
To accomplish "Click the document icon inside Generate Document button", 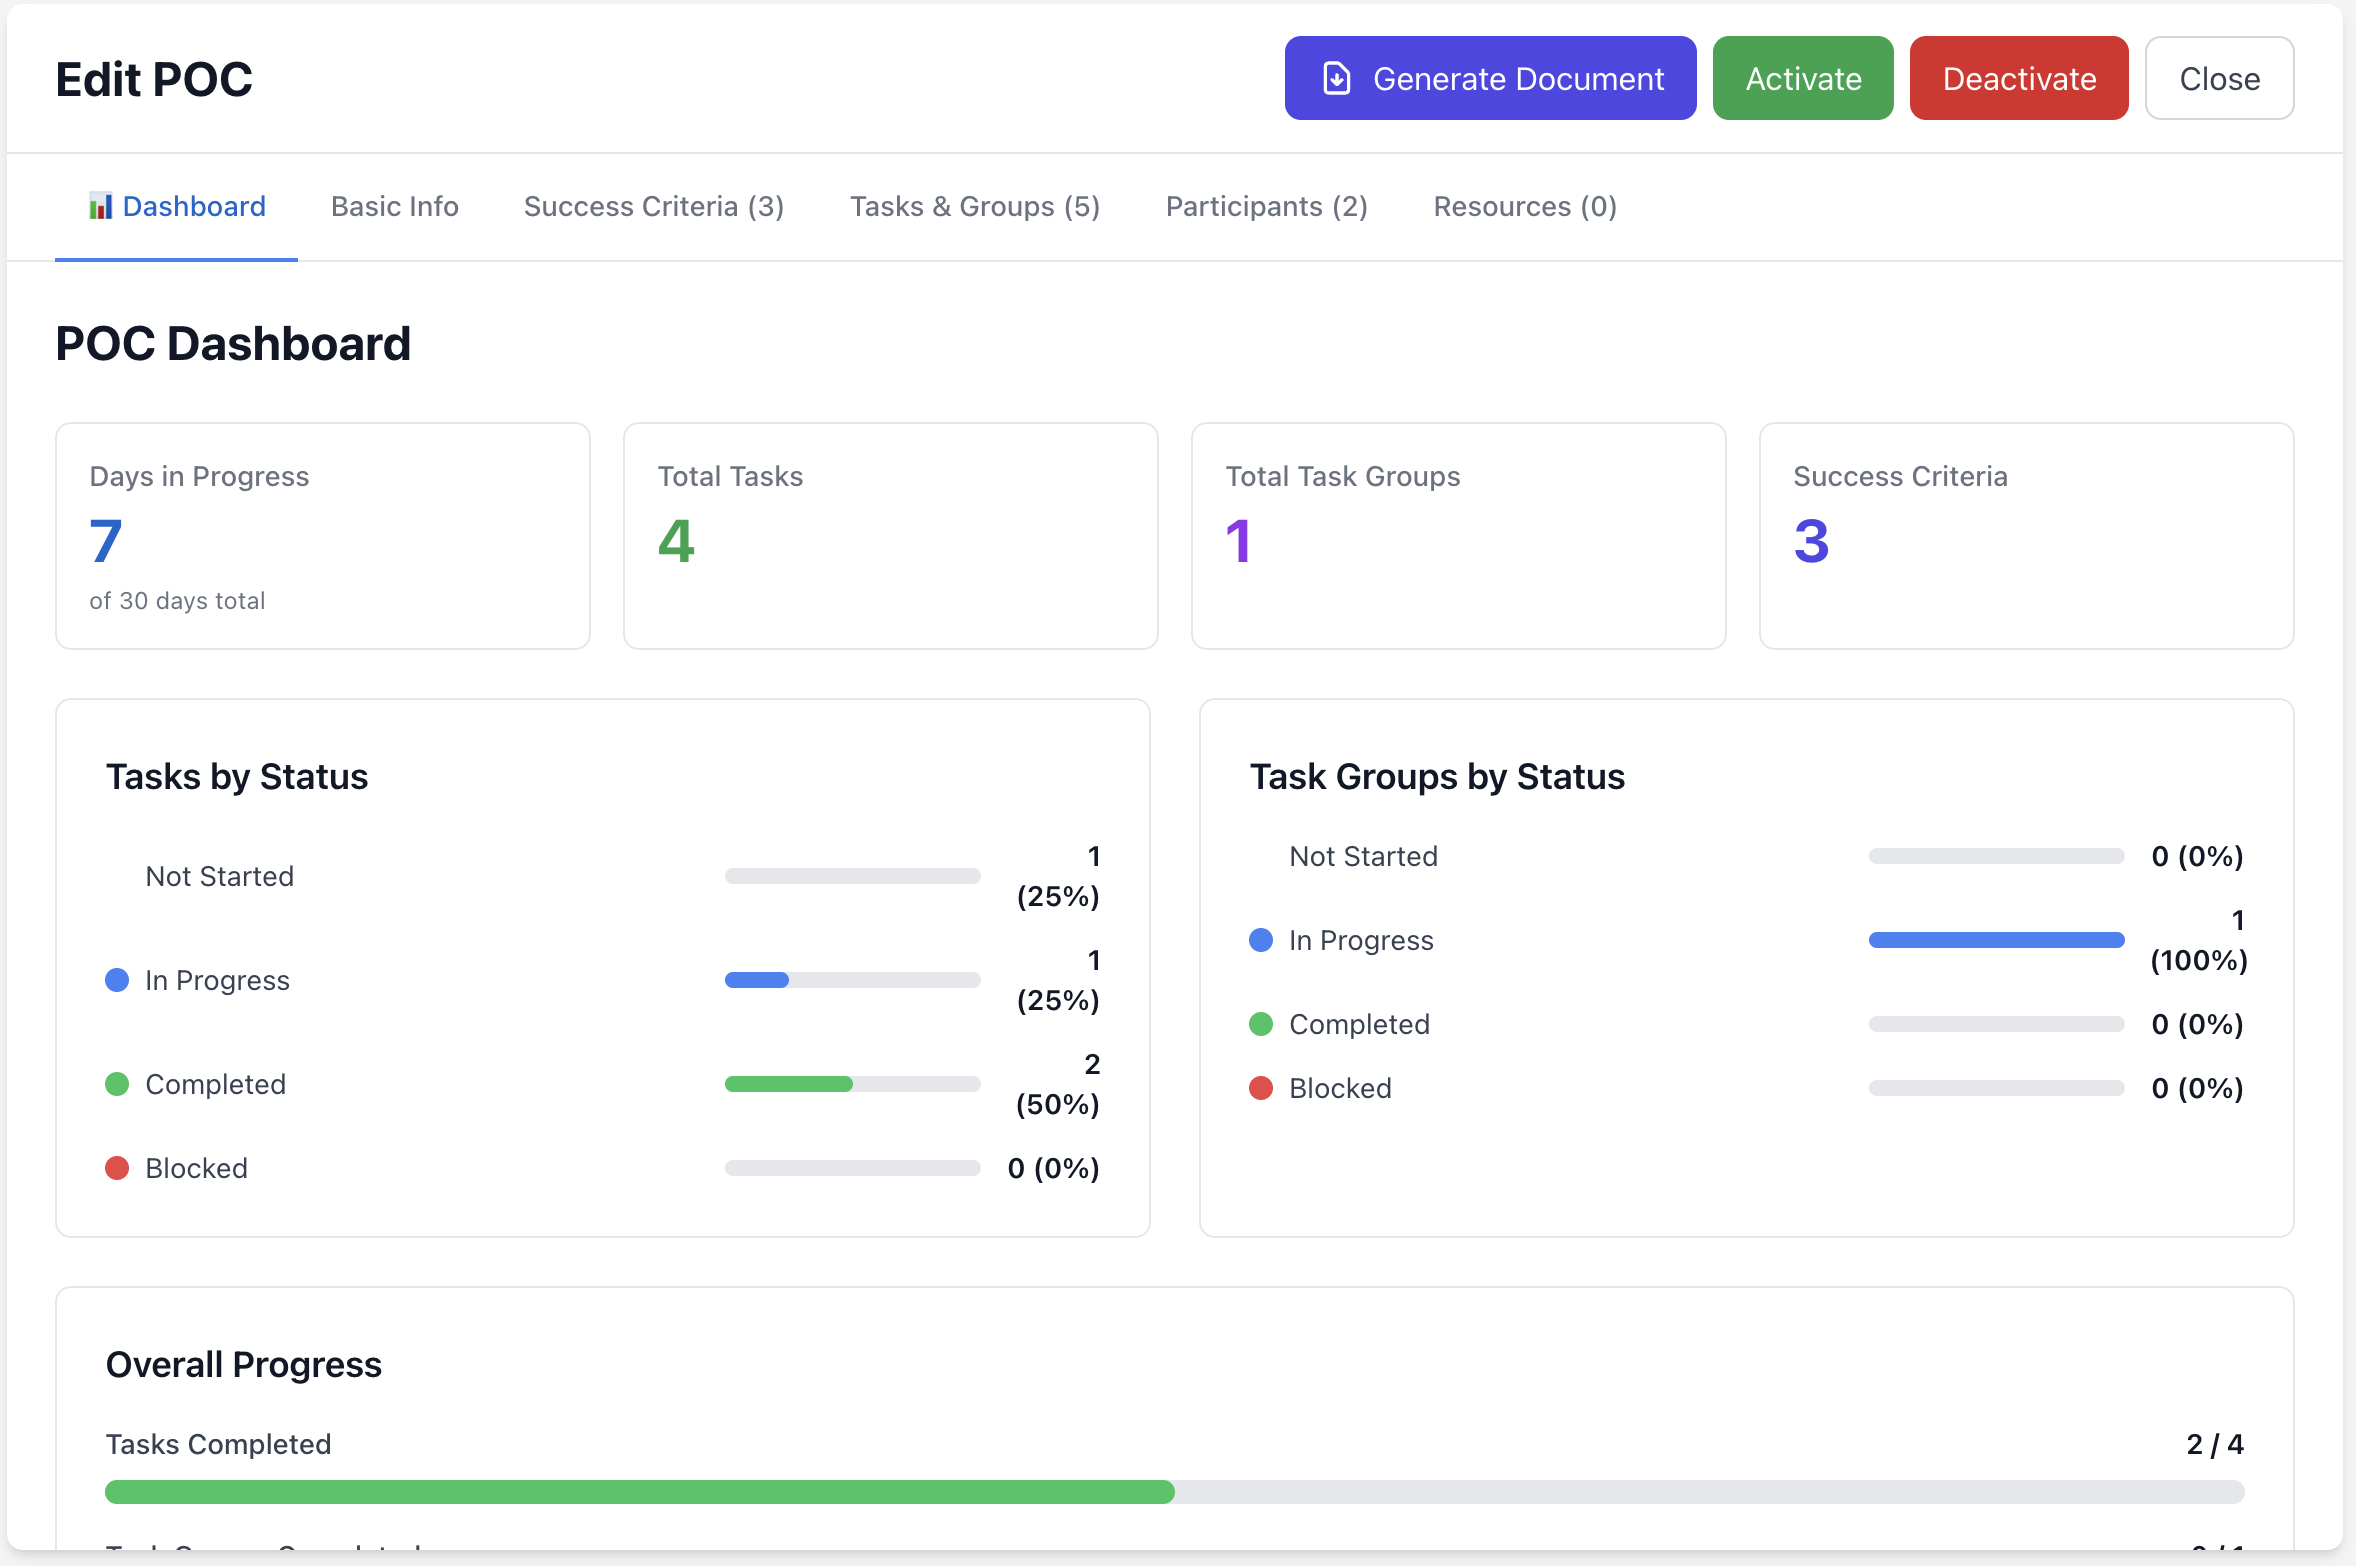I will [x=1338, y=77].
